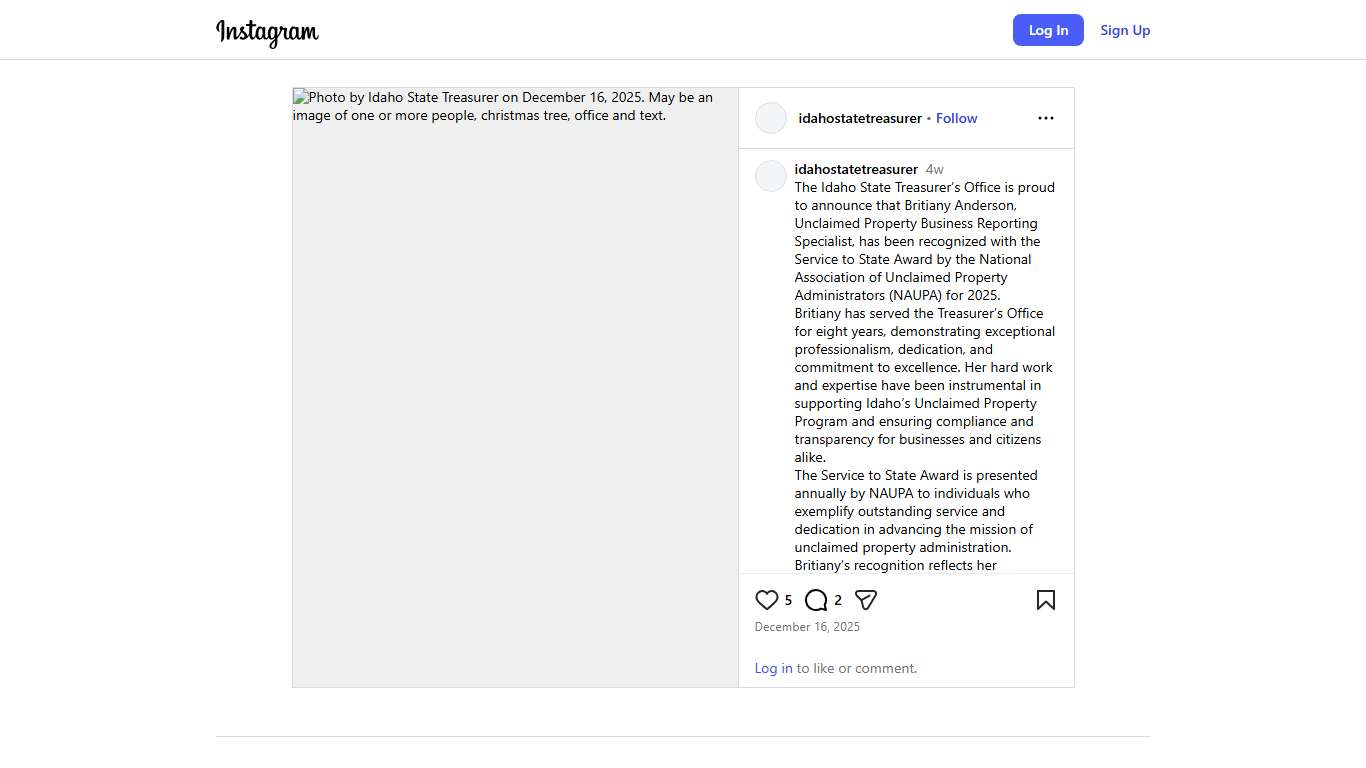This screenshot has height=768, width=1366.
Task: Share the post with the paper plane icon
Action: click(x=866, y=600)
